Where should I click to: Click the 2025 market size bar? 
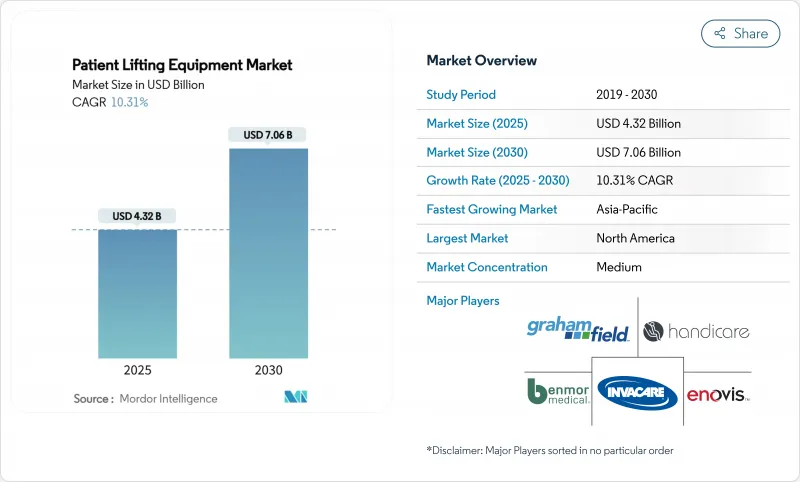(137, 293)
